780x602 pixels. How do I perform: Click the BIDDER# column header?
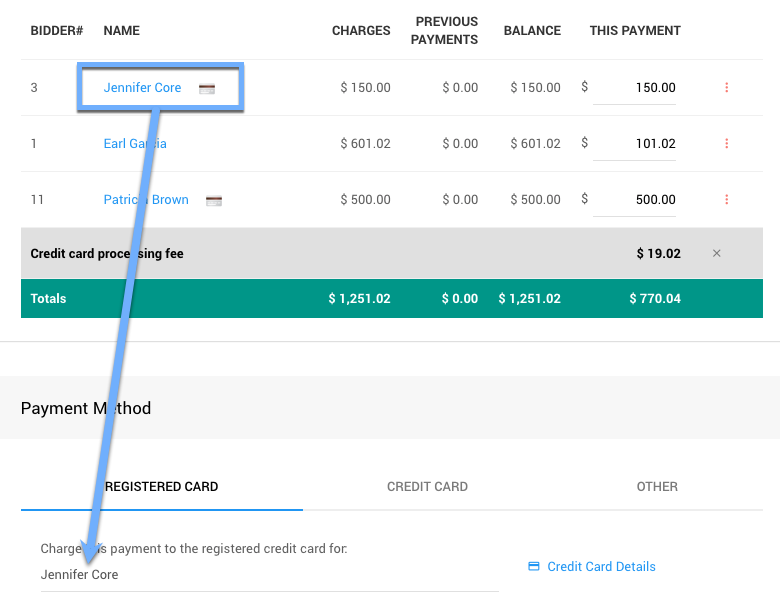57,31
